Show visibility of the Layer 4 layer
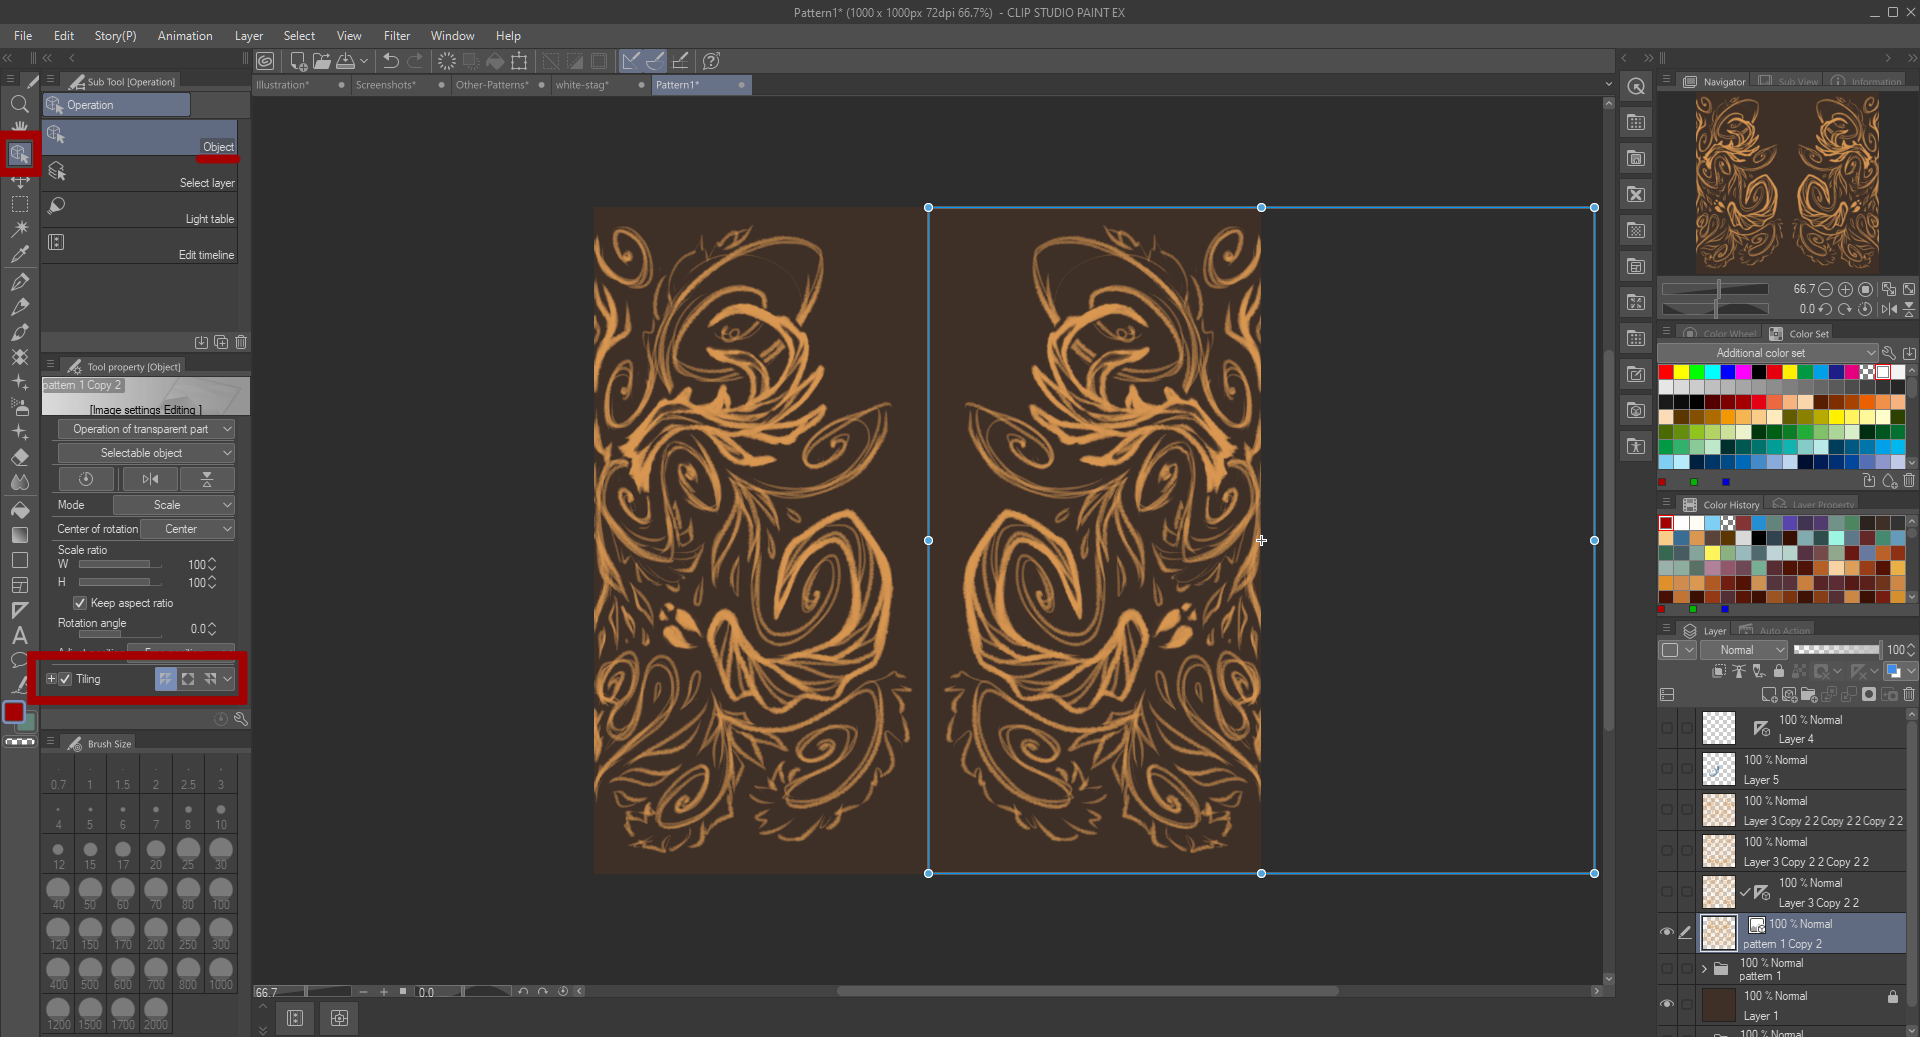 (x=1667, y=728)
